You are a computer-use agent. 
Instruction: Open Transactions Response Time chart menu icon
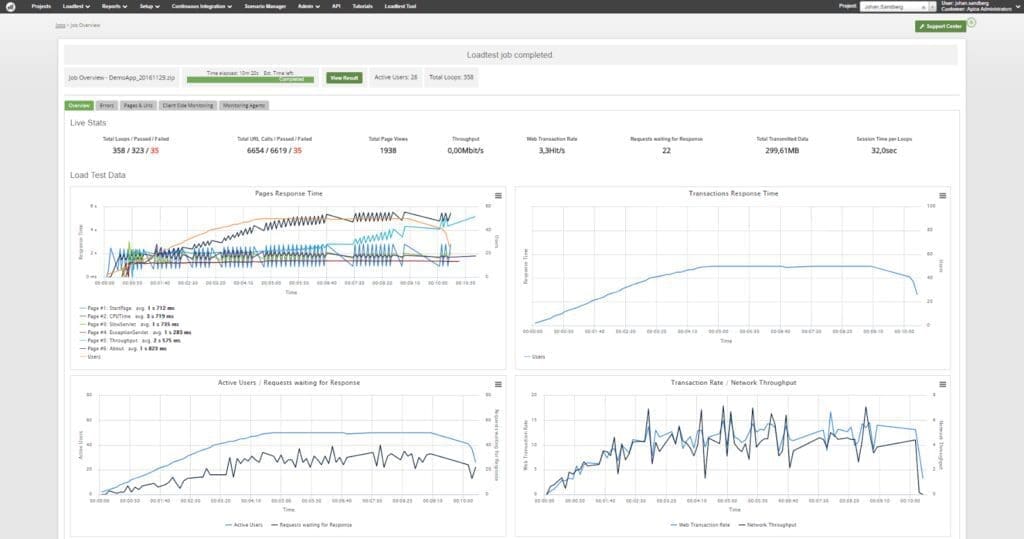pyautogui.click(x=942, y=195)
